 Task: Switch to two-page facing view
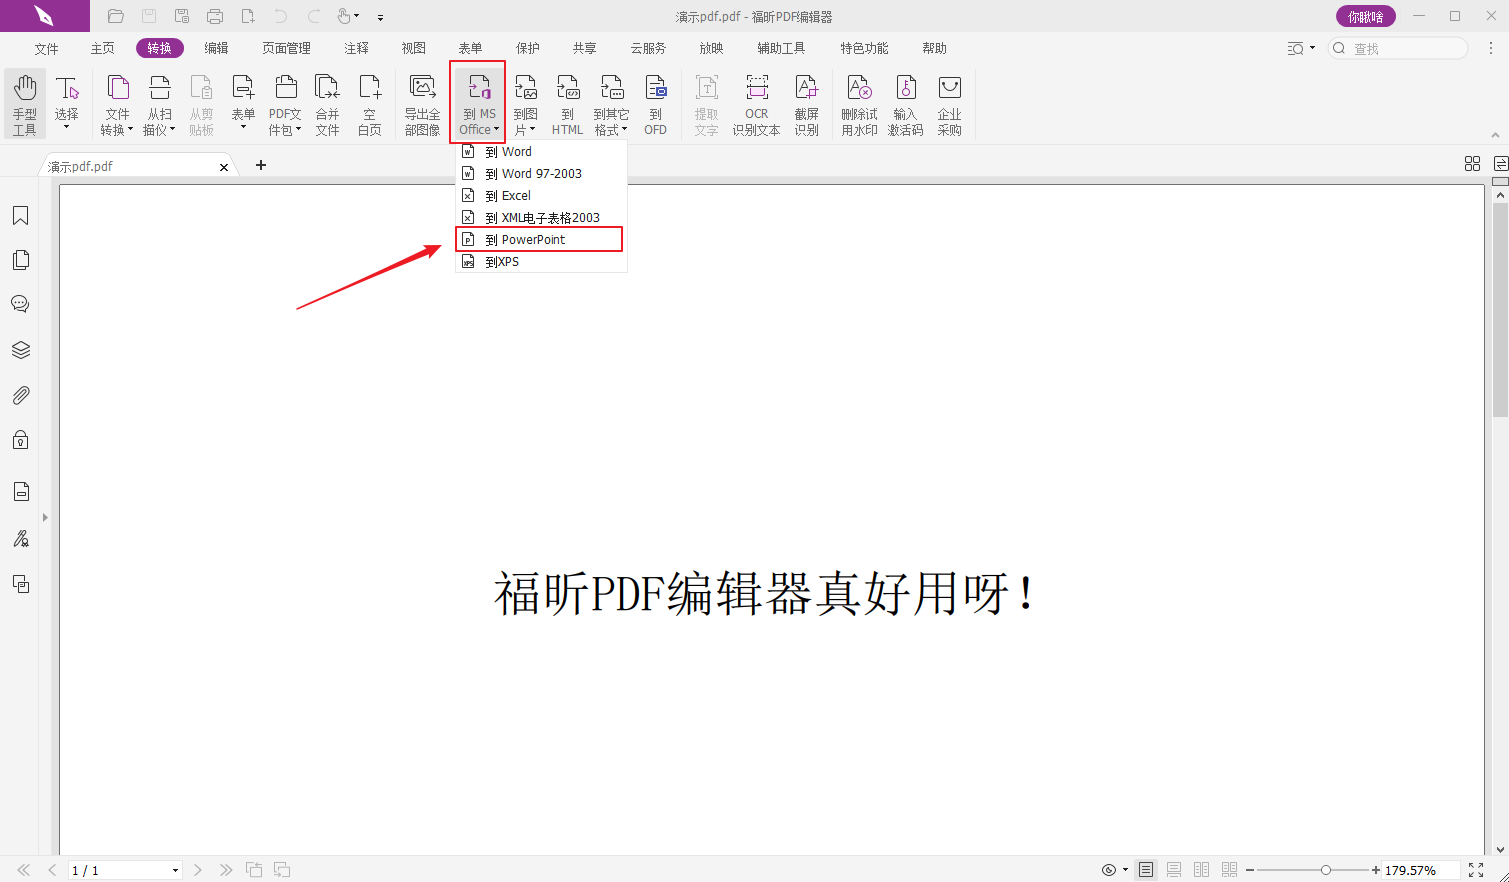point(1201,870)
